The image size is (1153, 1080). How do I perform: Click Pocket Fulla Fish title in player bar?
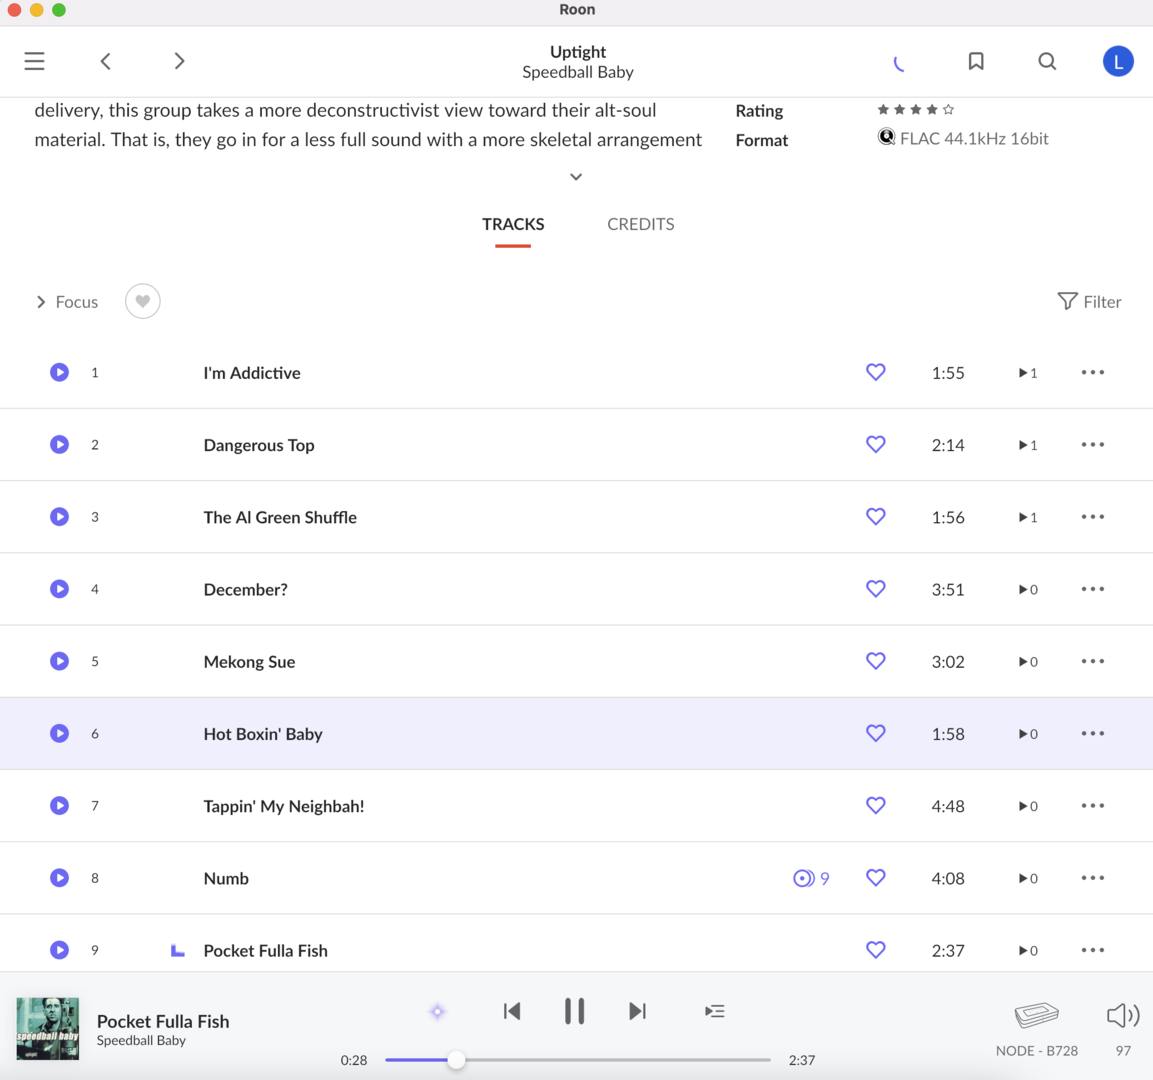pyautogui.click(x=163, y=1021)
